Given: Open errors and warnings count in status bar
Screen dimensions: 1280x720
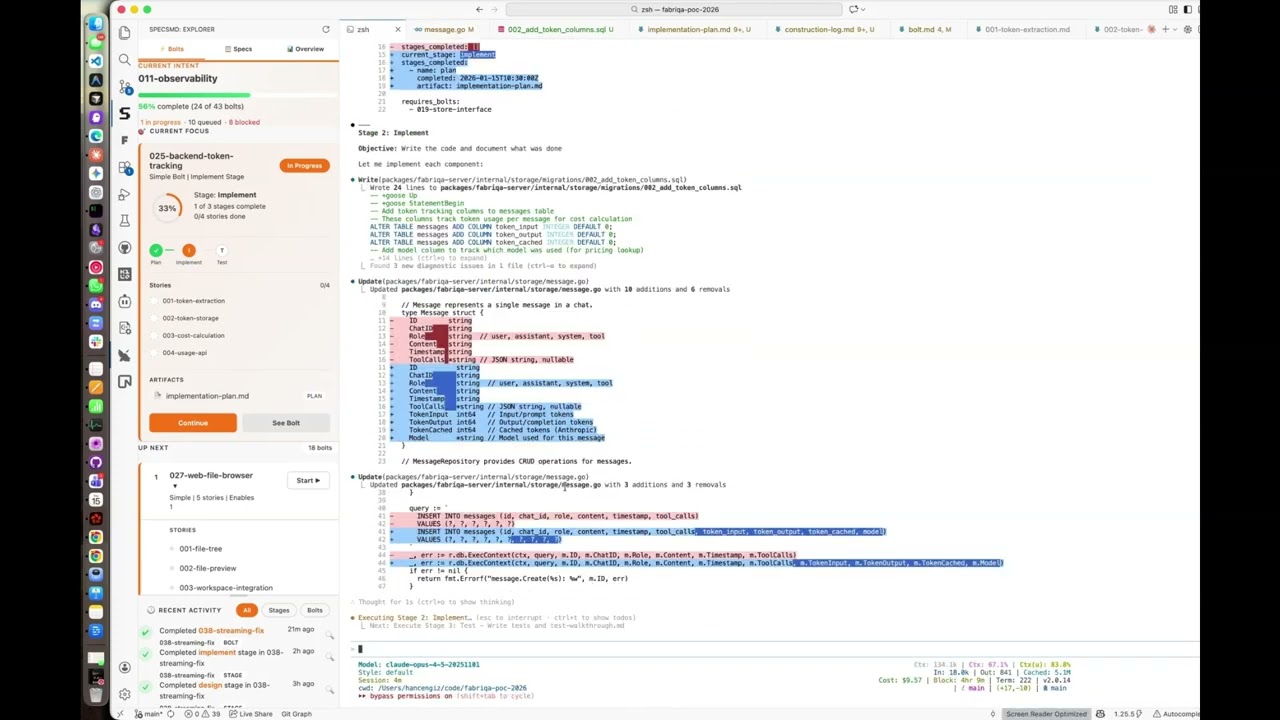Looking at the screenshot, I should pos(204,714).
